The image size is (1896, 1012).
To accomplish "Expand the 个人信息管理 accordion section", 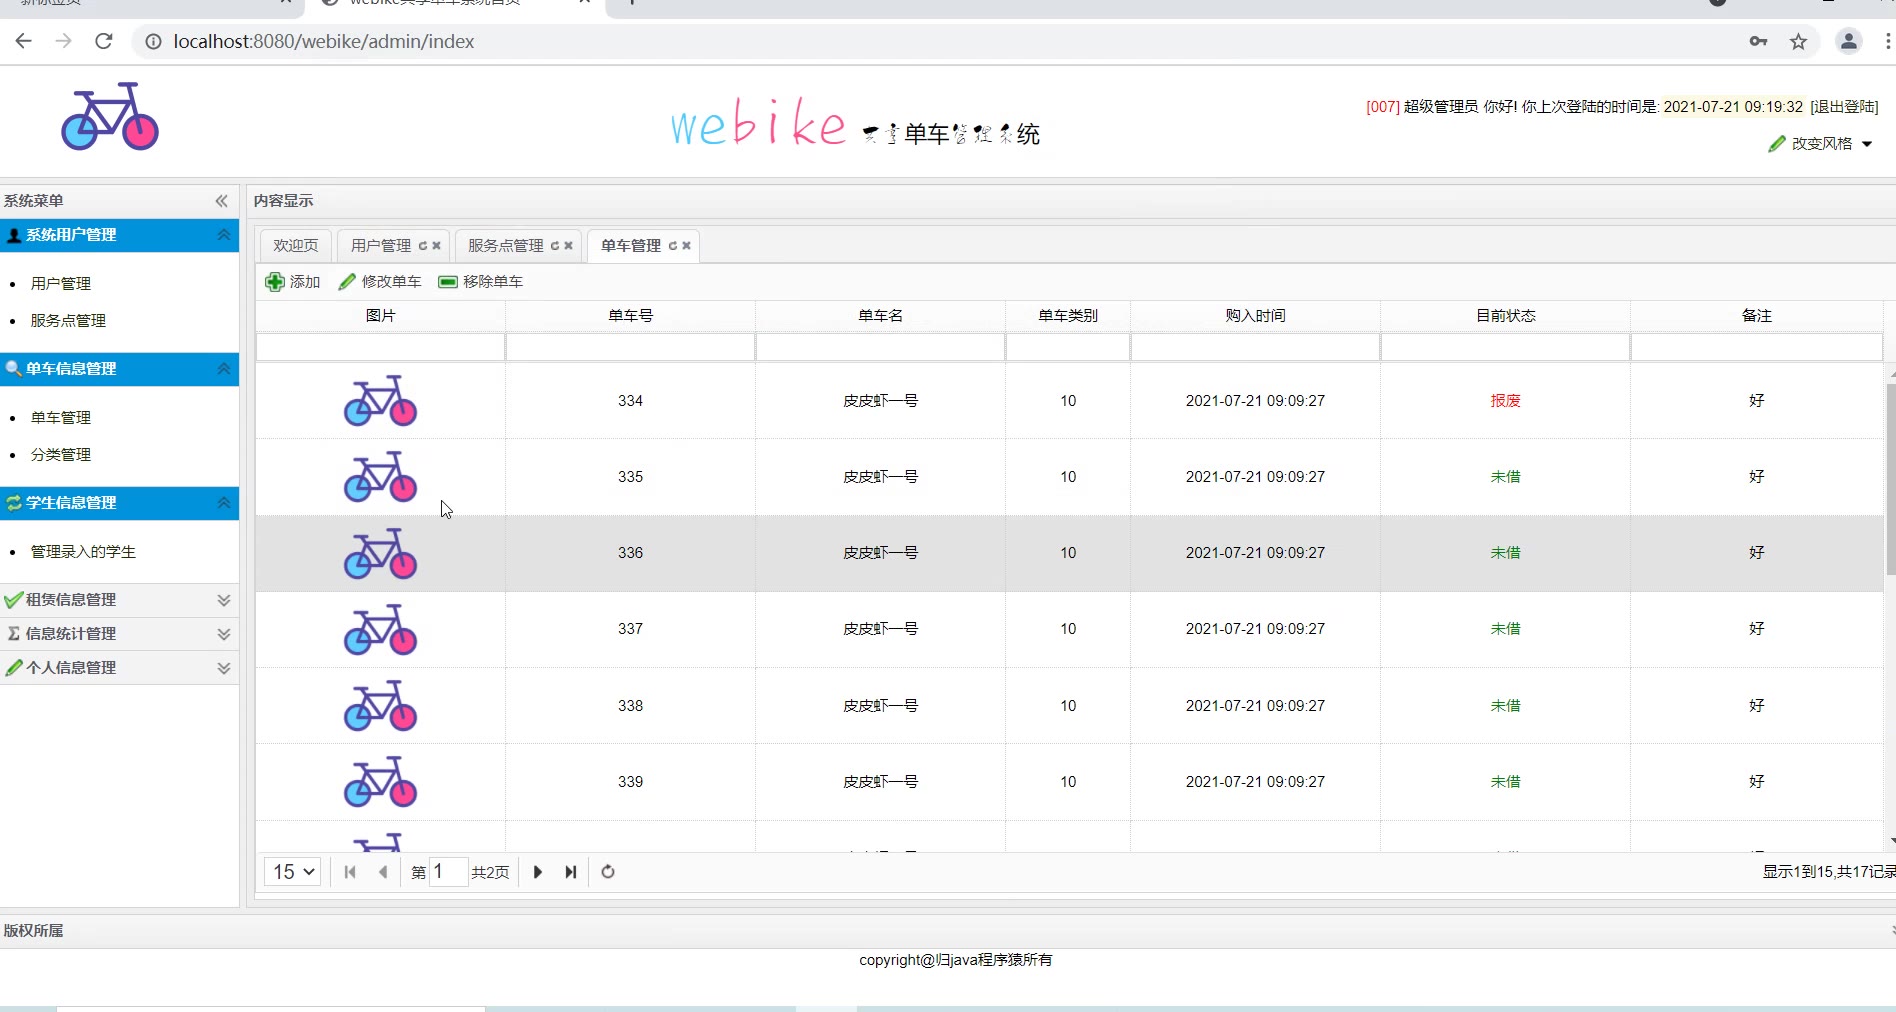I will point(224,668).
